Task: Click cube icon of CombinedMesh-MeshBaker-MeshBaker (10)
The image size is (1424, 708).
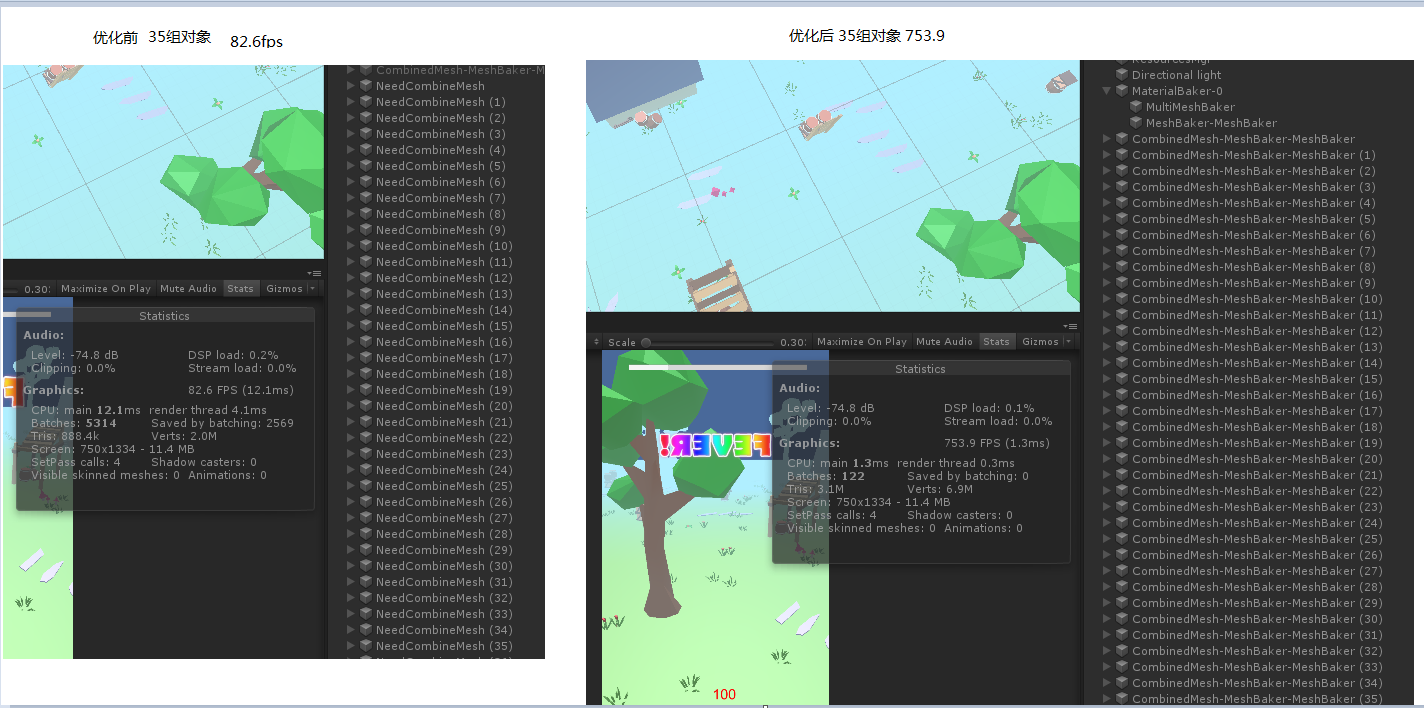Action: pyautogui.click(x=1122, y=299)
